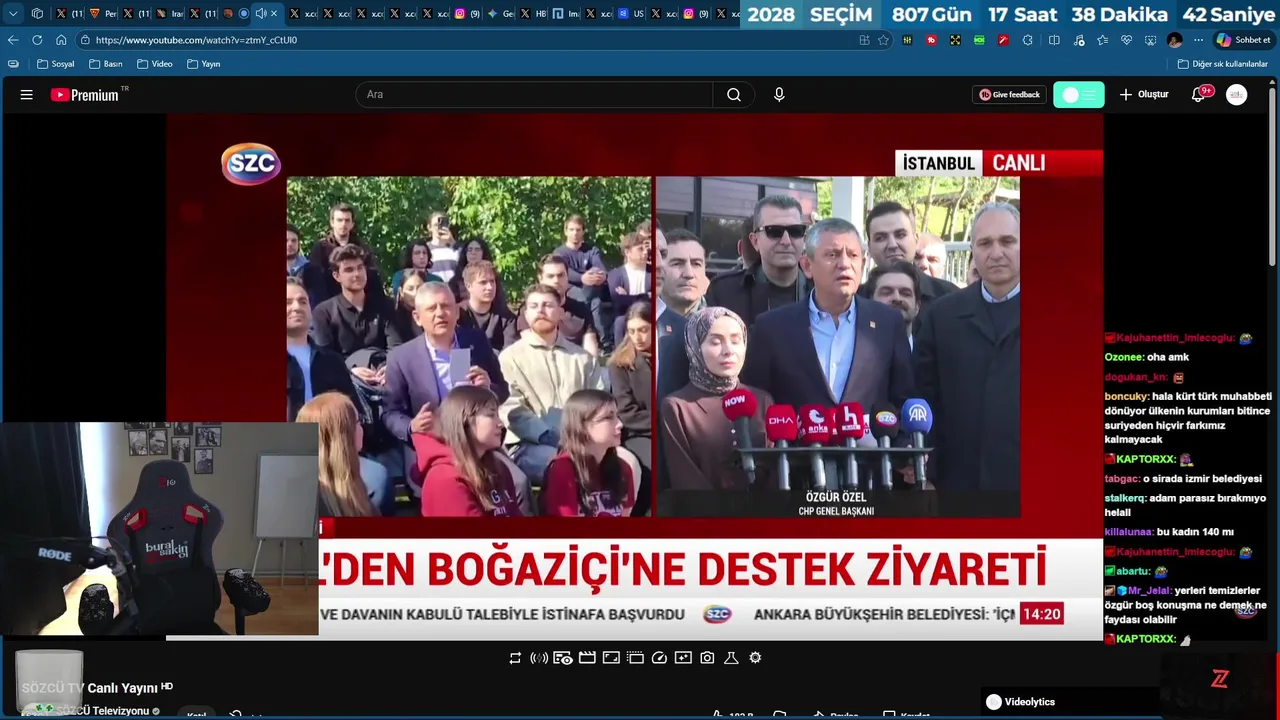Click the dashed-frame icon under the video

tap(635, 658)
